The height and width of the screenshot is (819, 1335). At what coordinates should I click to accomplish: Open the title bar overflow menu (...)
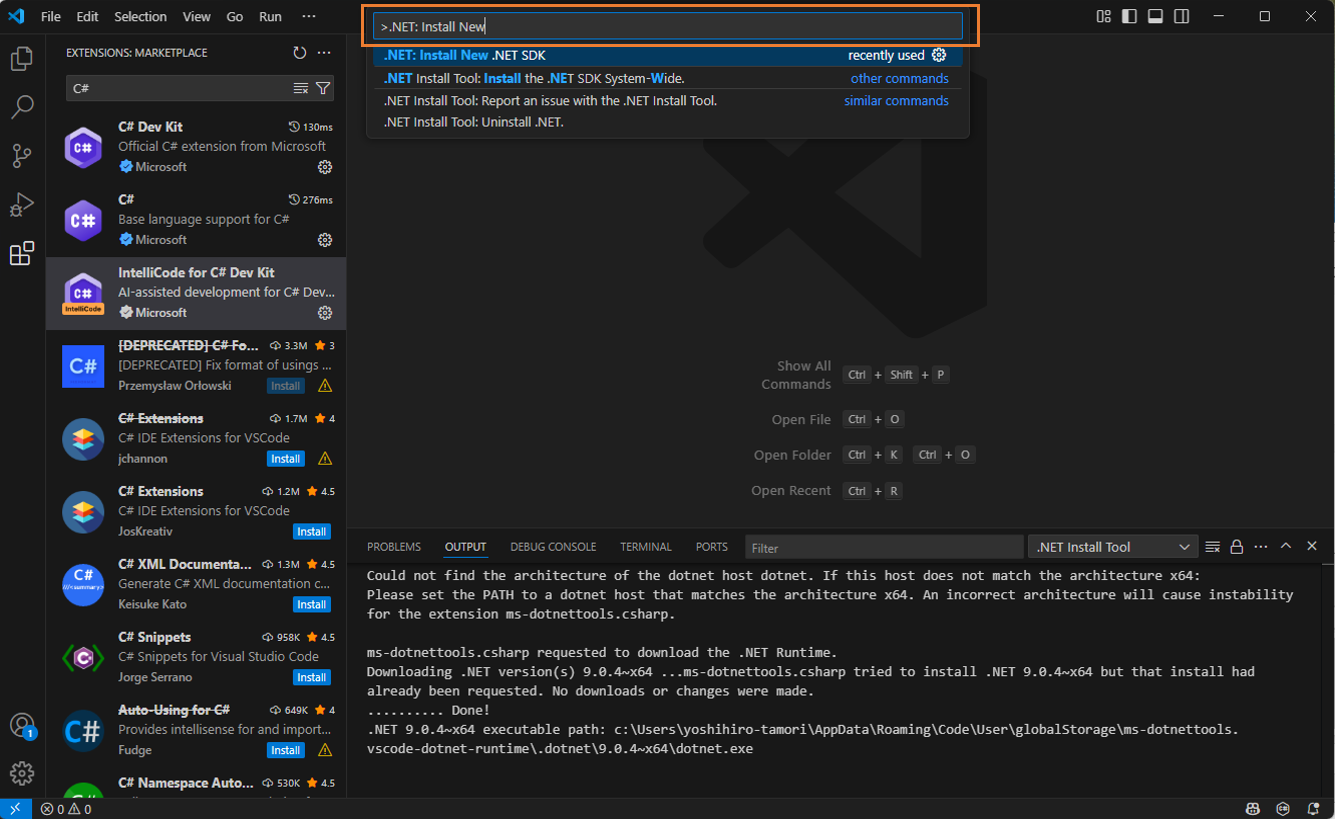pos(308,17)
